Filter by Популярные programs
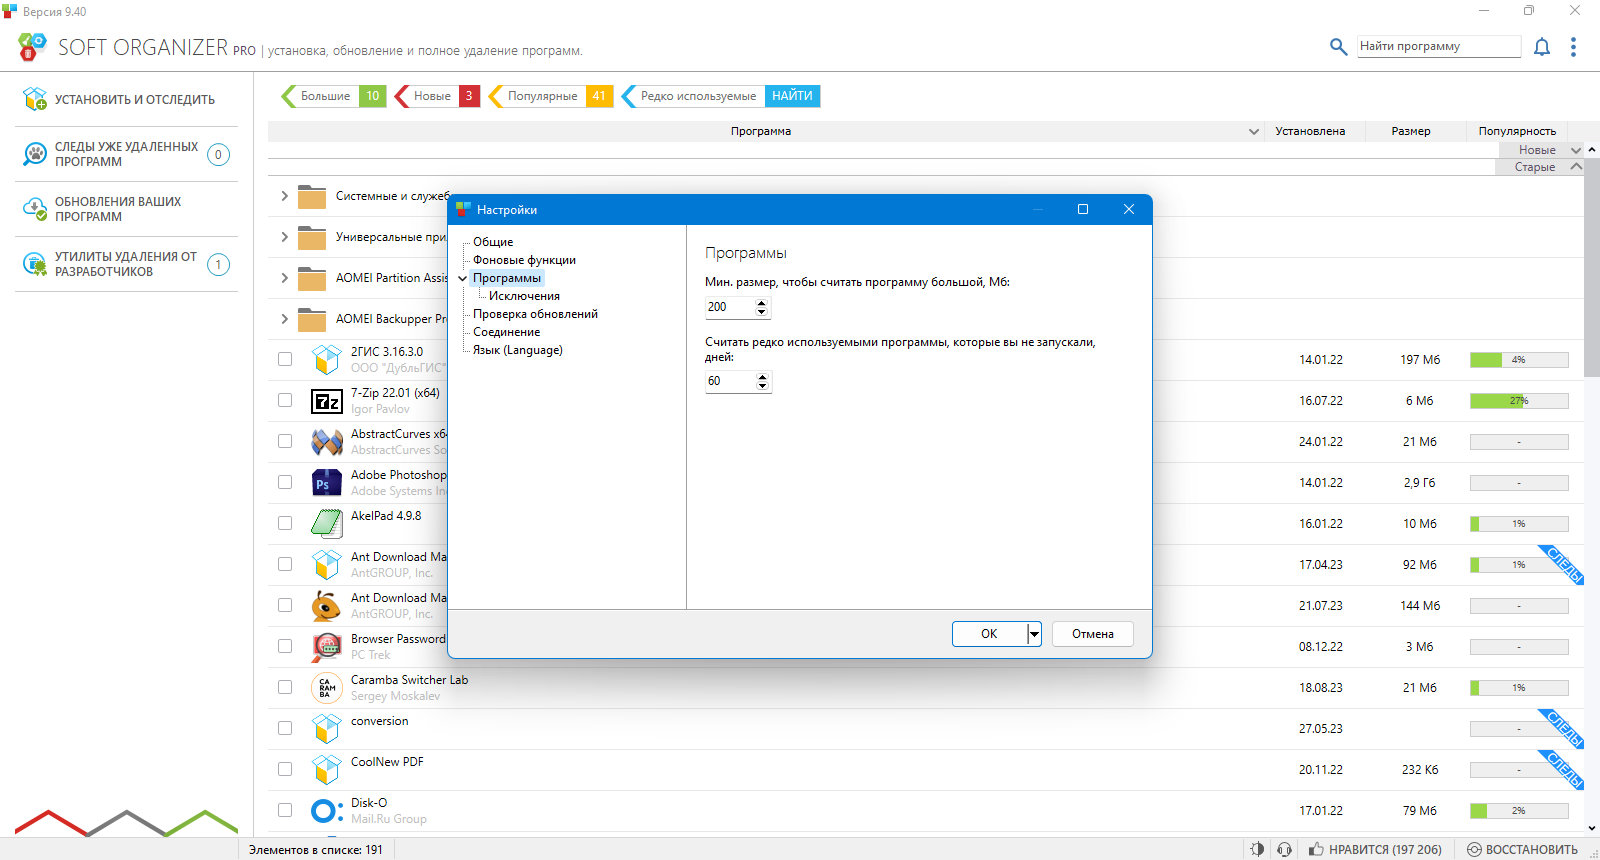The image size is (1600, 860). pos(542,96)
